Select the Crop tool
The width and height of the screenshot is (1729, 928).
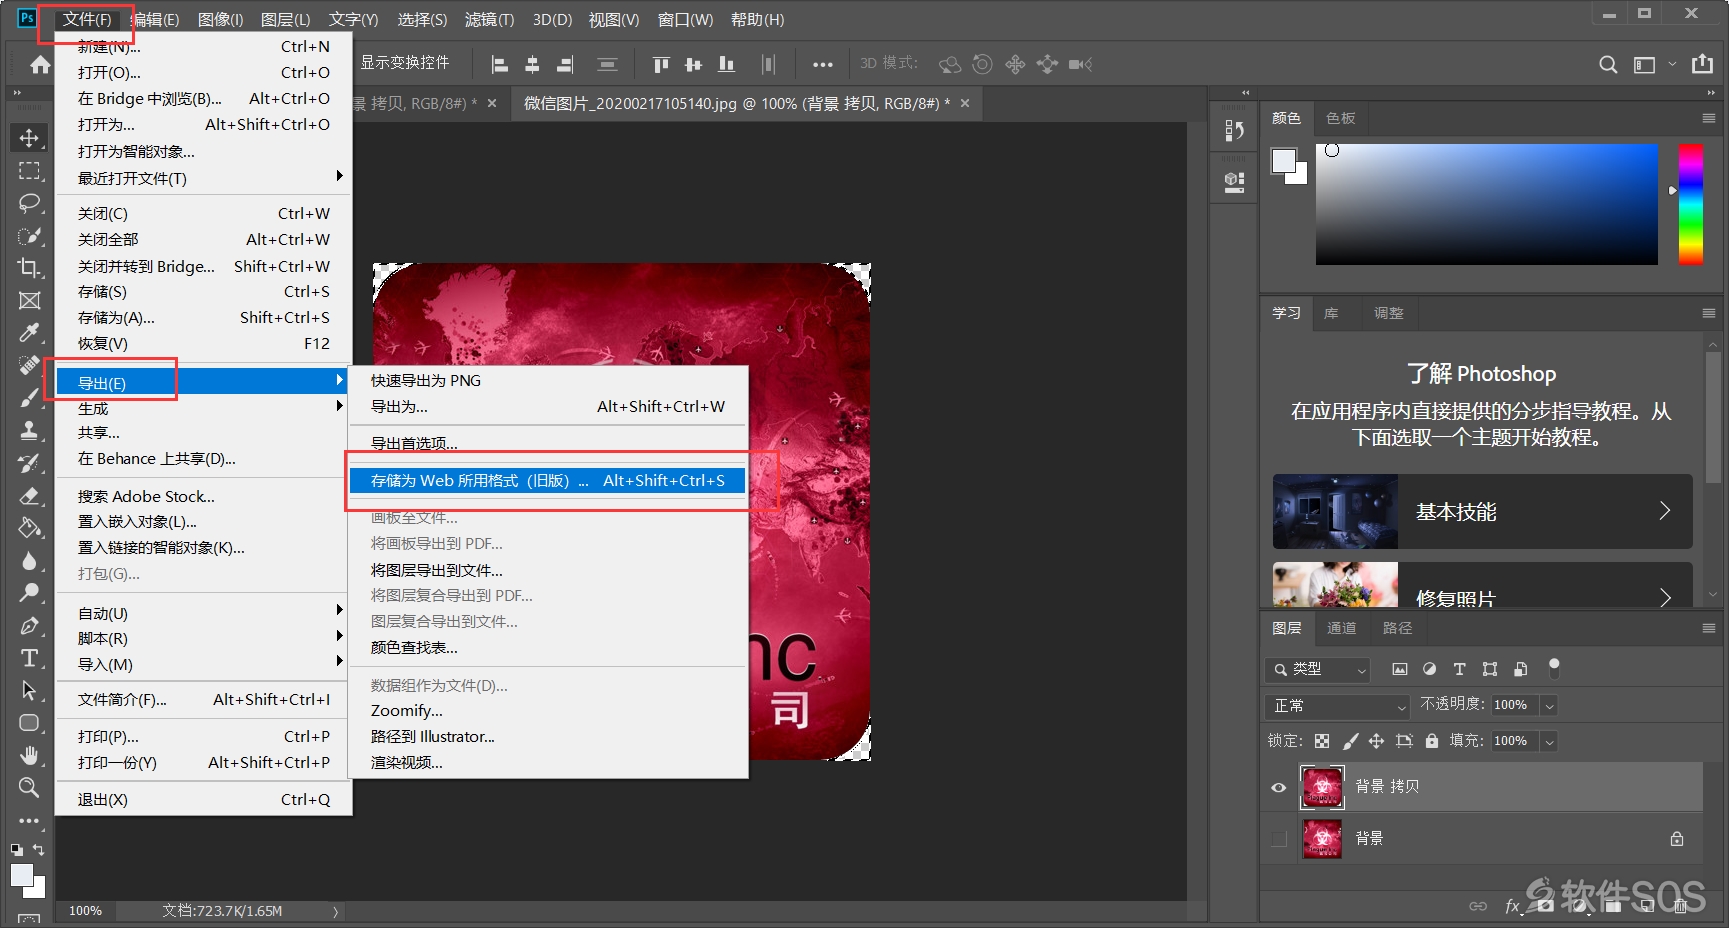[29, 267]
